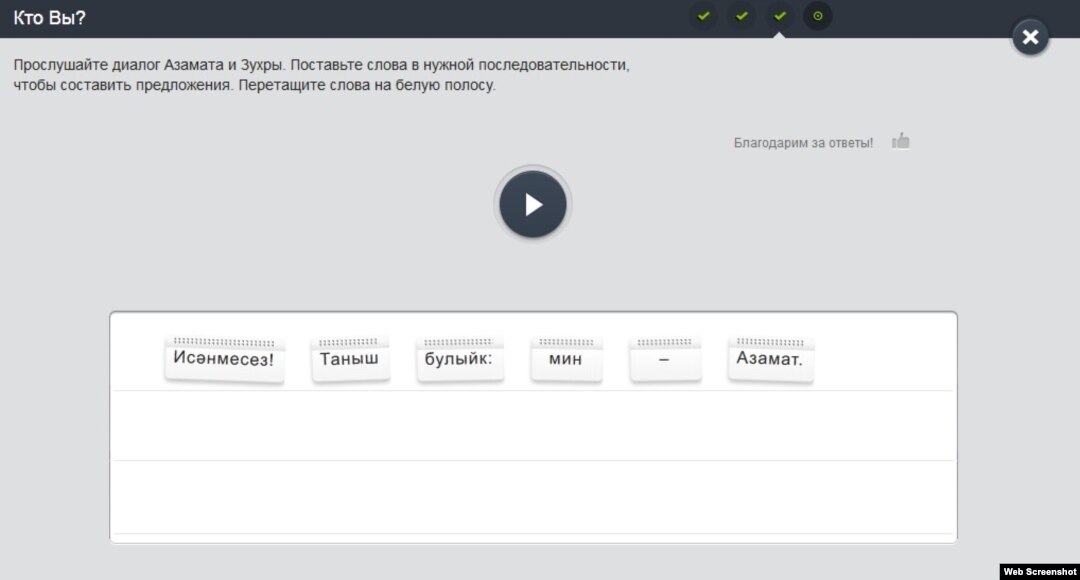Viewport: 1080px width, 580px height.
Task: Go to the second completed step checkmark
Action: (x=742, y=16)
